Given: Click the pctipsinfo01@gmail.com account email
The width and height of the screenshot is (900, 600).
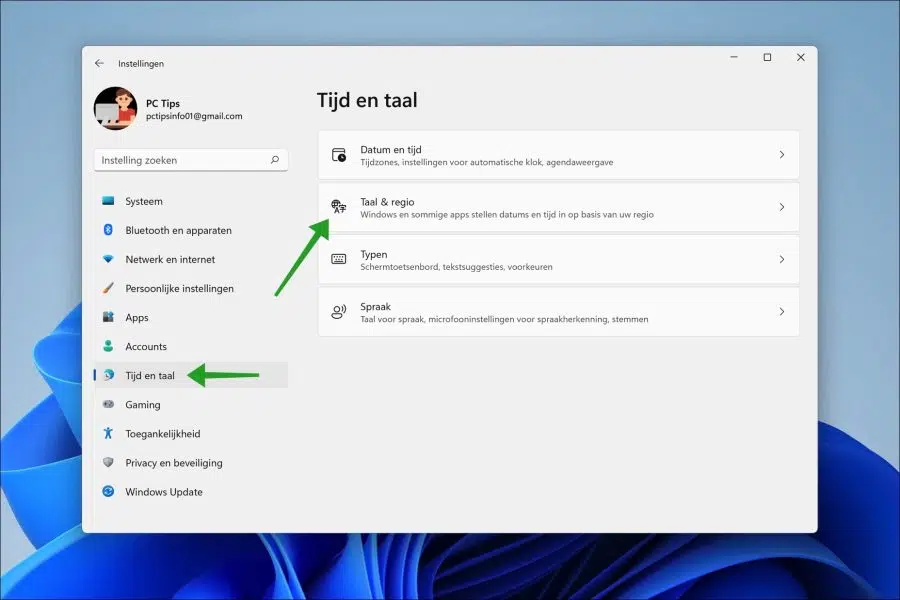Looking at the screenshot, I should [x=194, y=116].
